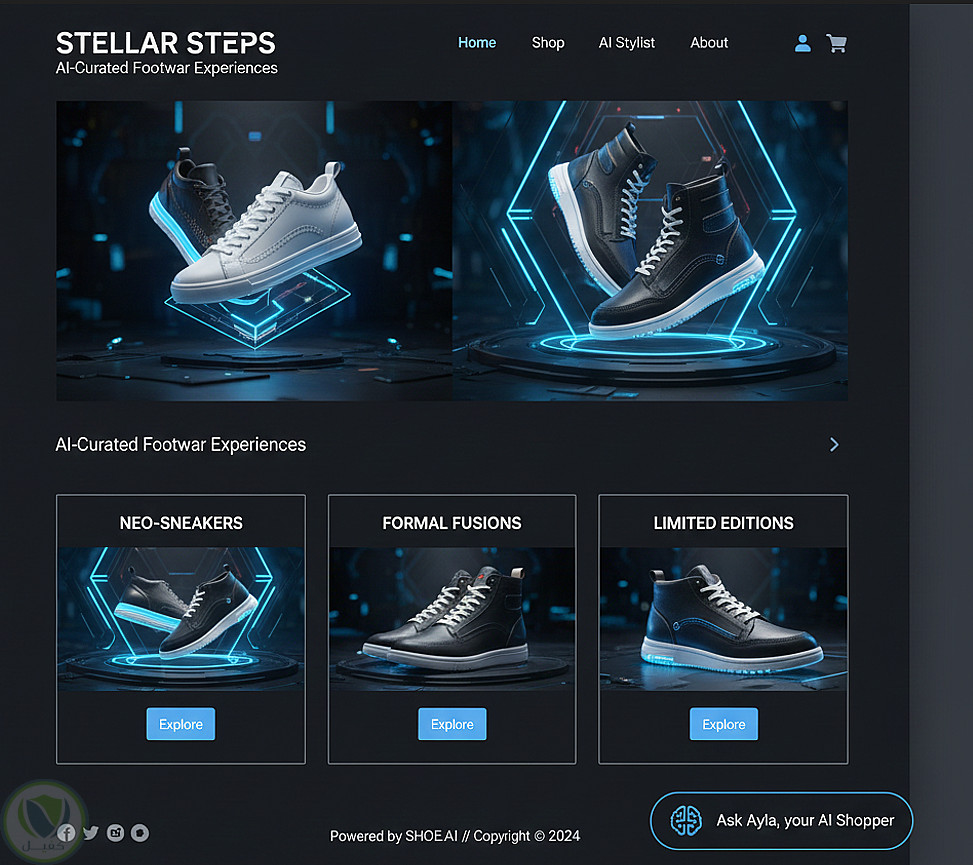Image resolution: width=973 pixels, height=865 pixels.
Task: Open the user account profile icon
Action: pyautogui.click(x=802, y=43)
